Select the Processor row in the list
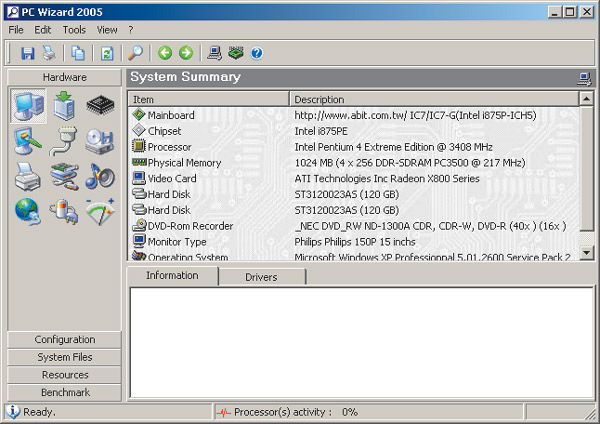The height and width of the screenshot is (424, 600). coord(354,147)
